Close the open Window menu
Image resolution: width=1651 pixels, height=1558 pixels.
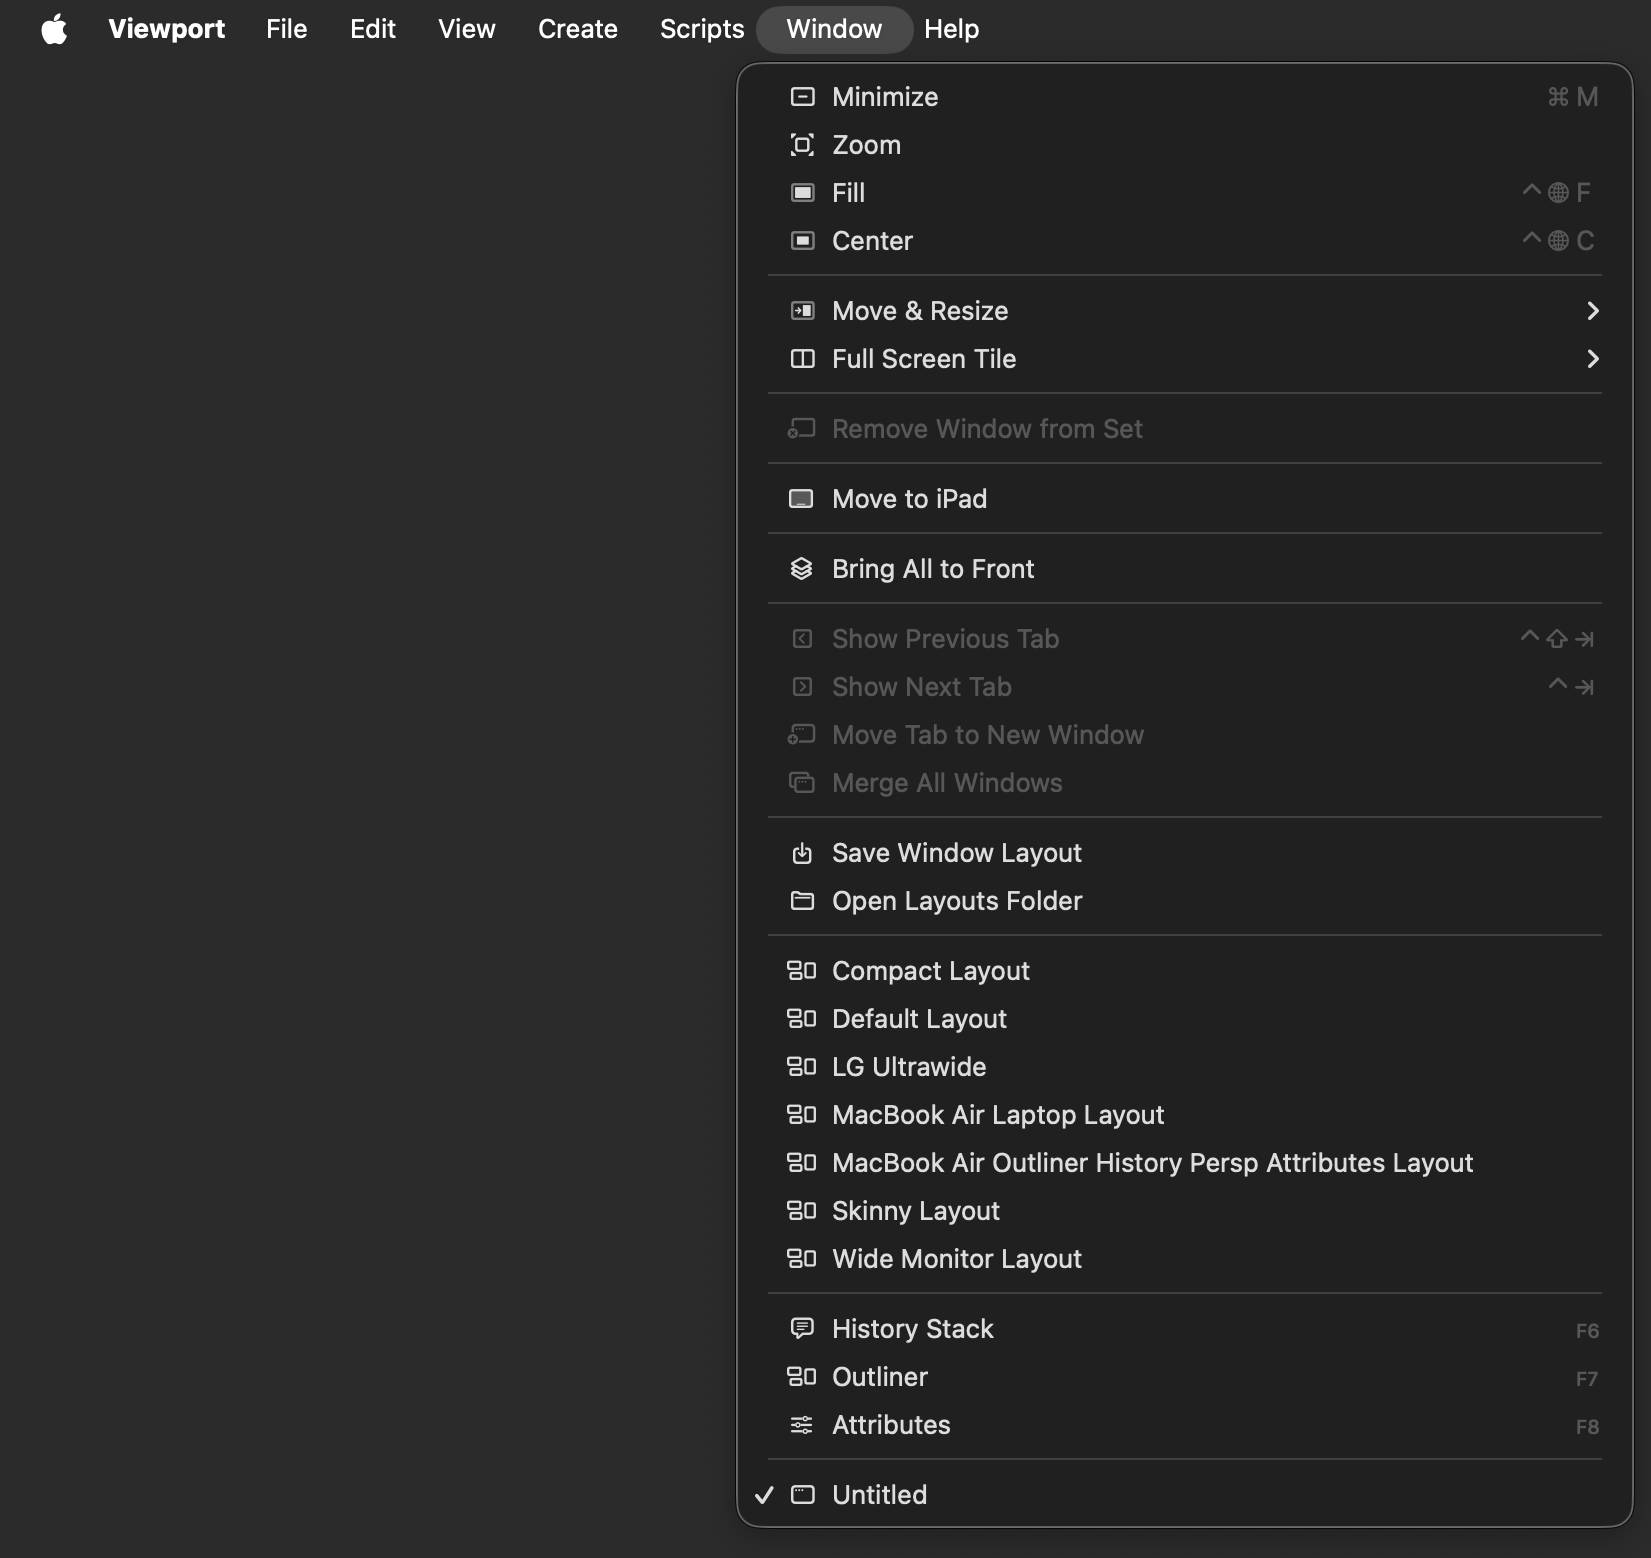coord(834,29)
